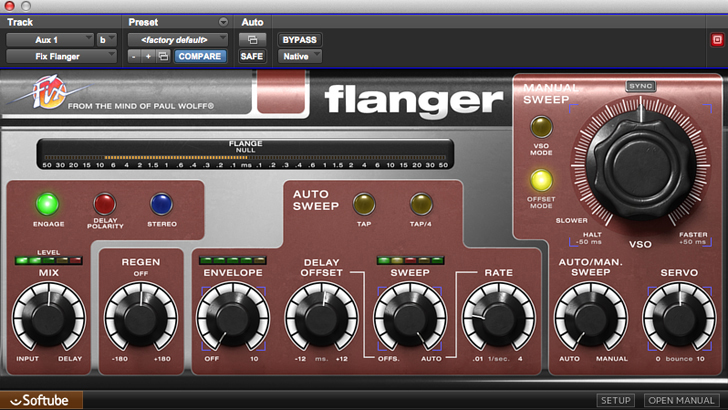The width and height of the screenshot is (728, 410).
Task: Click the preset settings copy icon
Action: pos(163,56)
